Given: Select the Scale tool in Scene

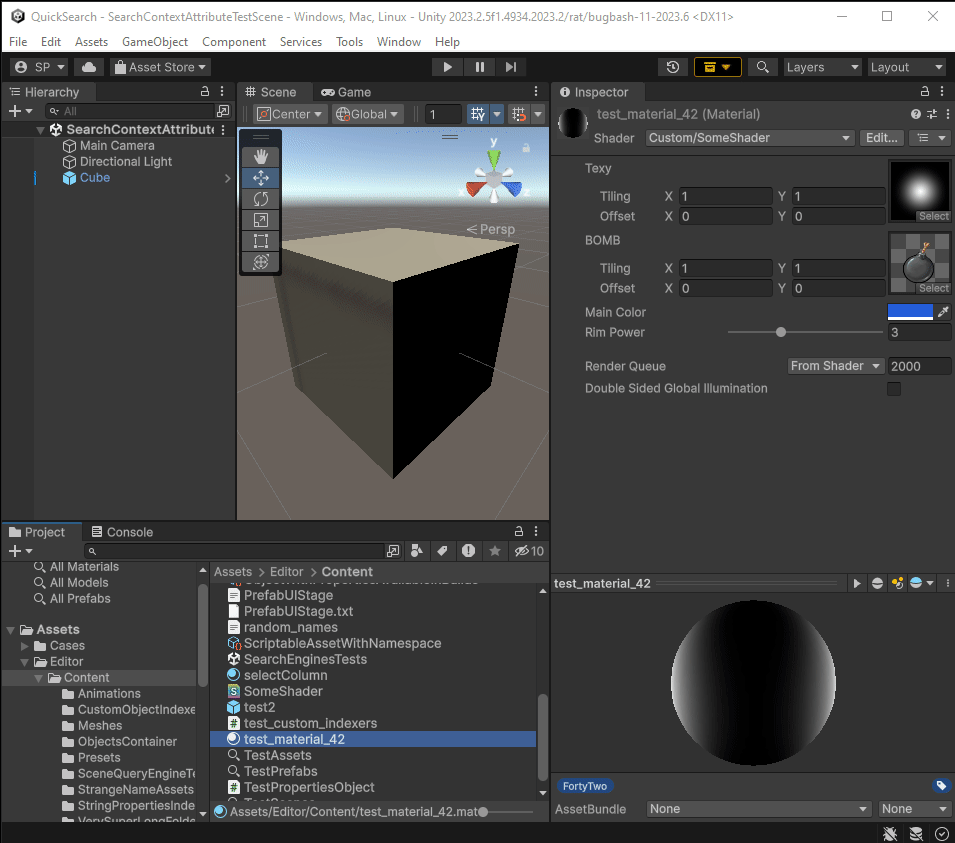Looking at the screenshot, I should tap(261, 220).
